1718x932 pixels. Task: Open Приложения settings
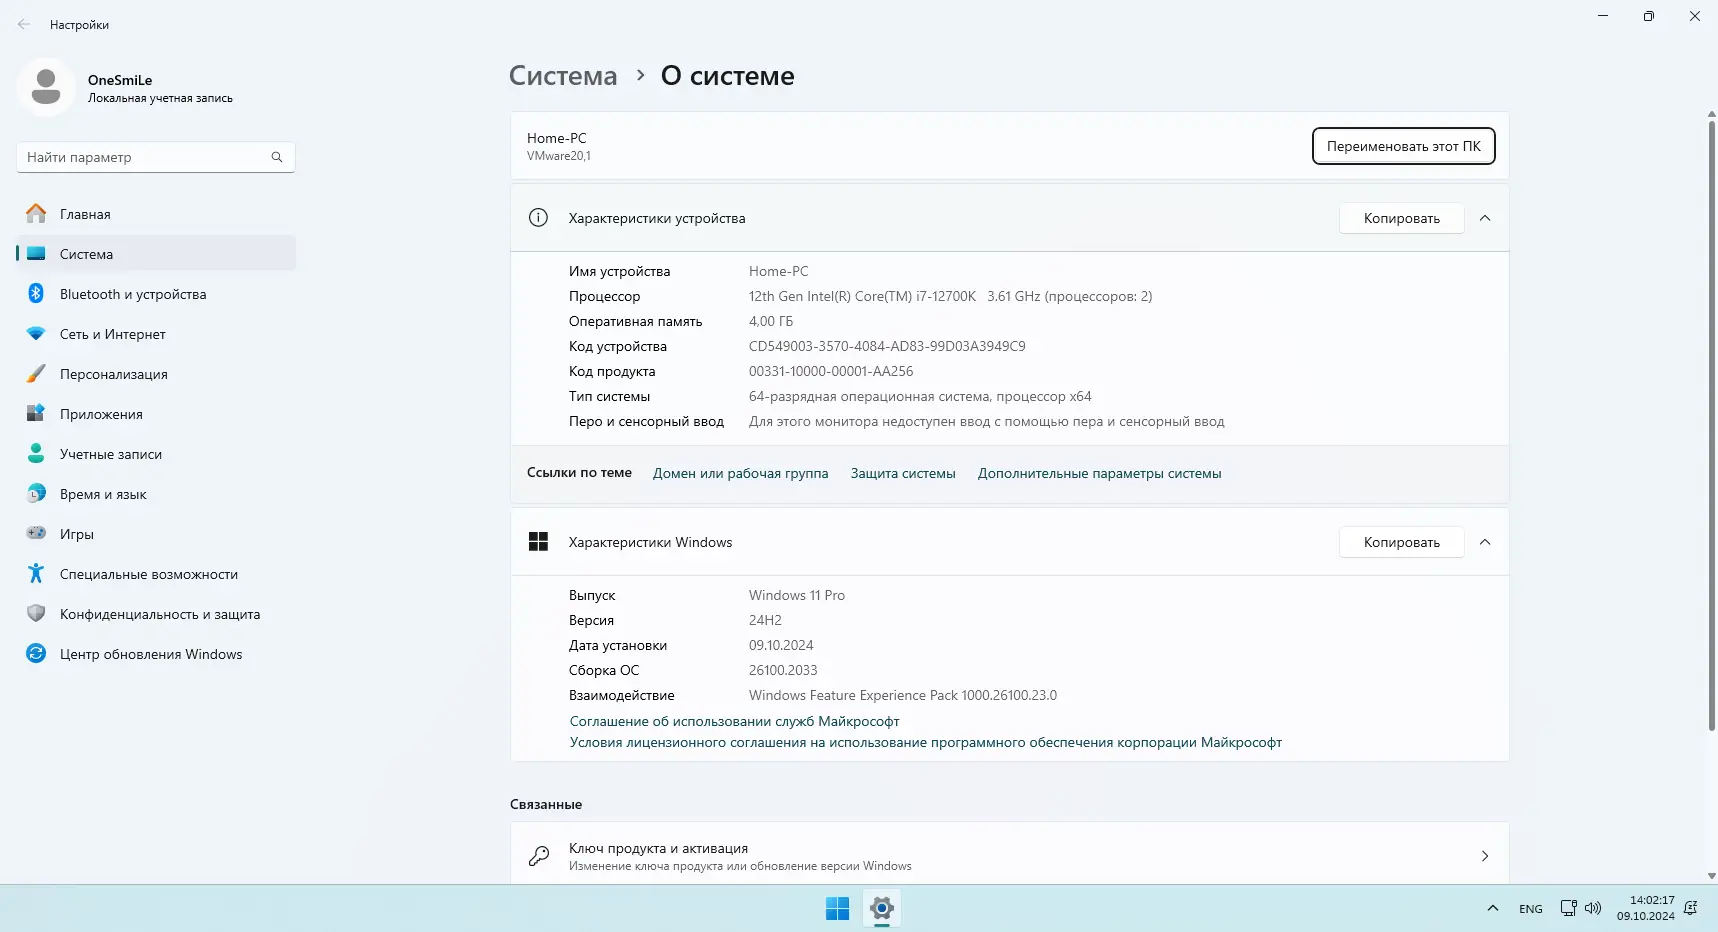point(100,413)
